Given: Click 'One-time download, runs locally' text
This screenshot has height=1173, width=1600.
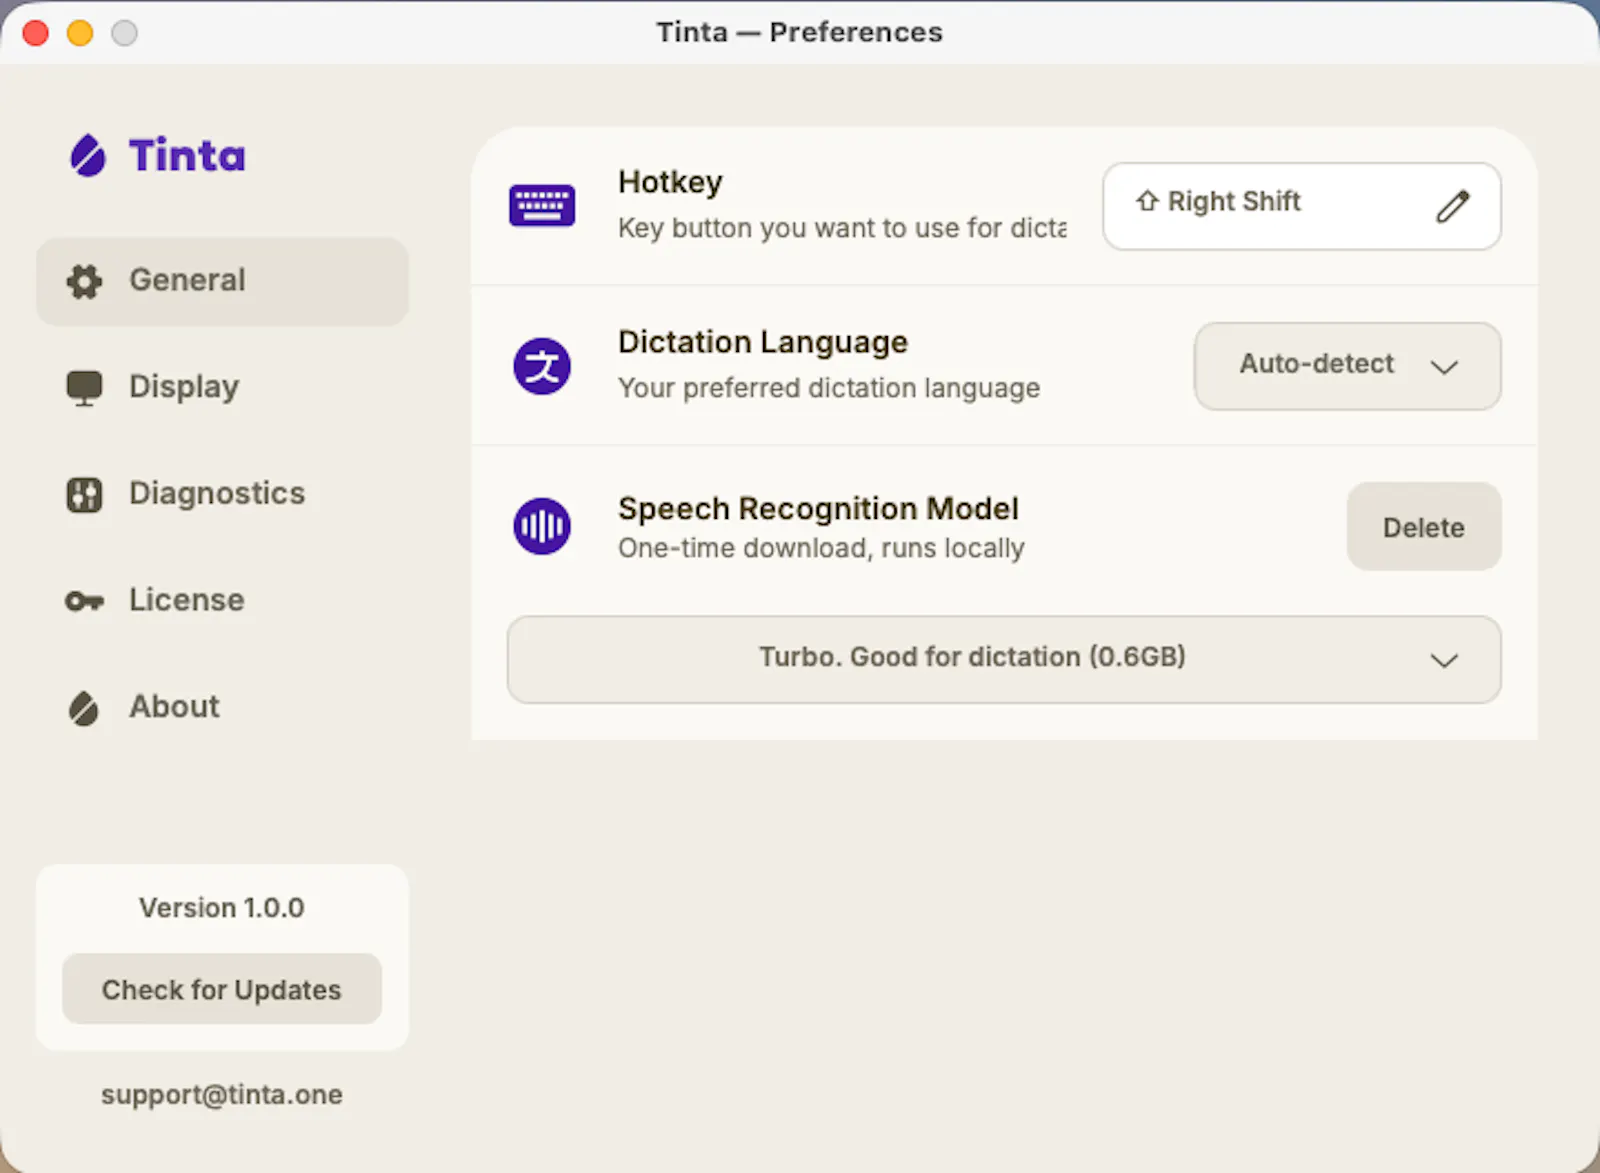Looking at the screenshot, I should (x=821, y=548).
